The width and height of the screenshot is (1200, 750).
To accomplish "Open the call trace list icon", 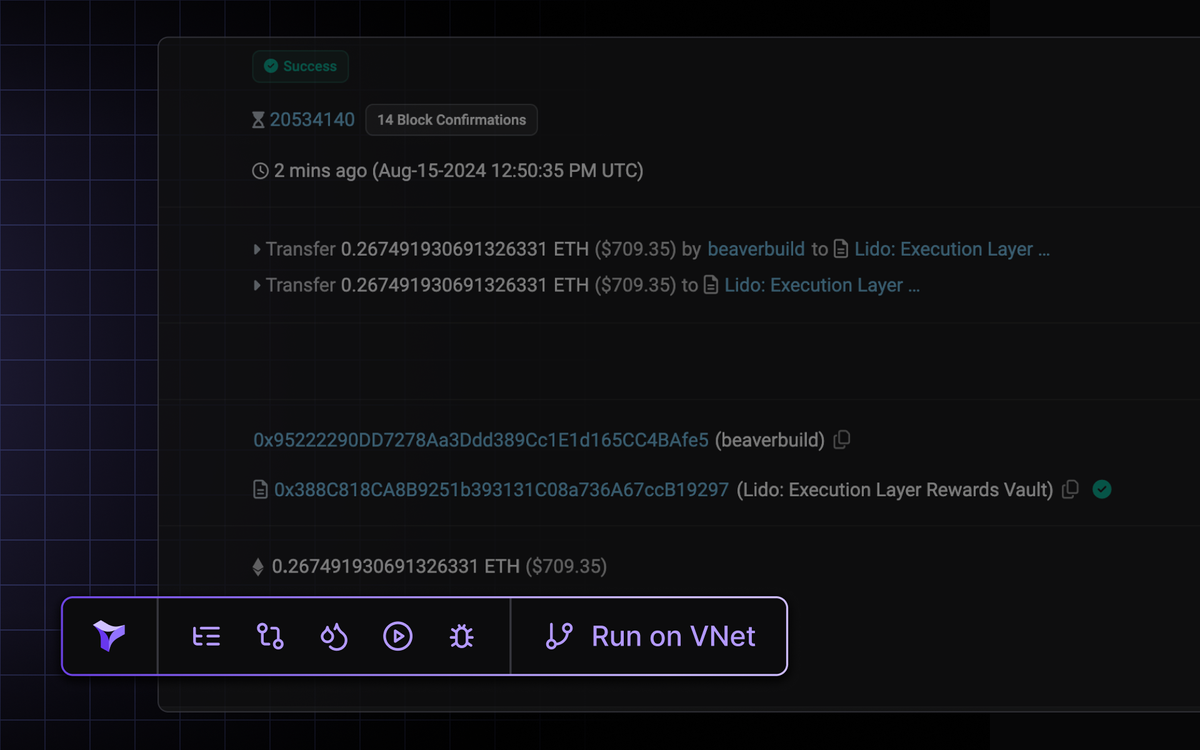I will (206, 636).
